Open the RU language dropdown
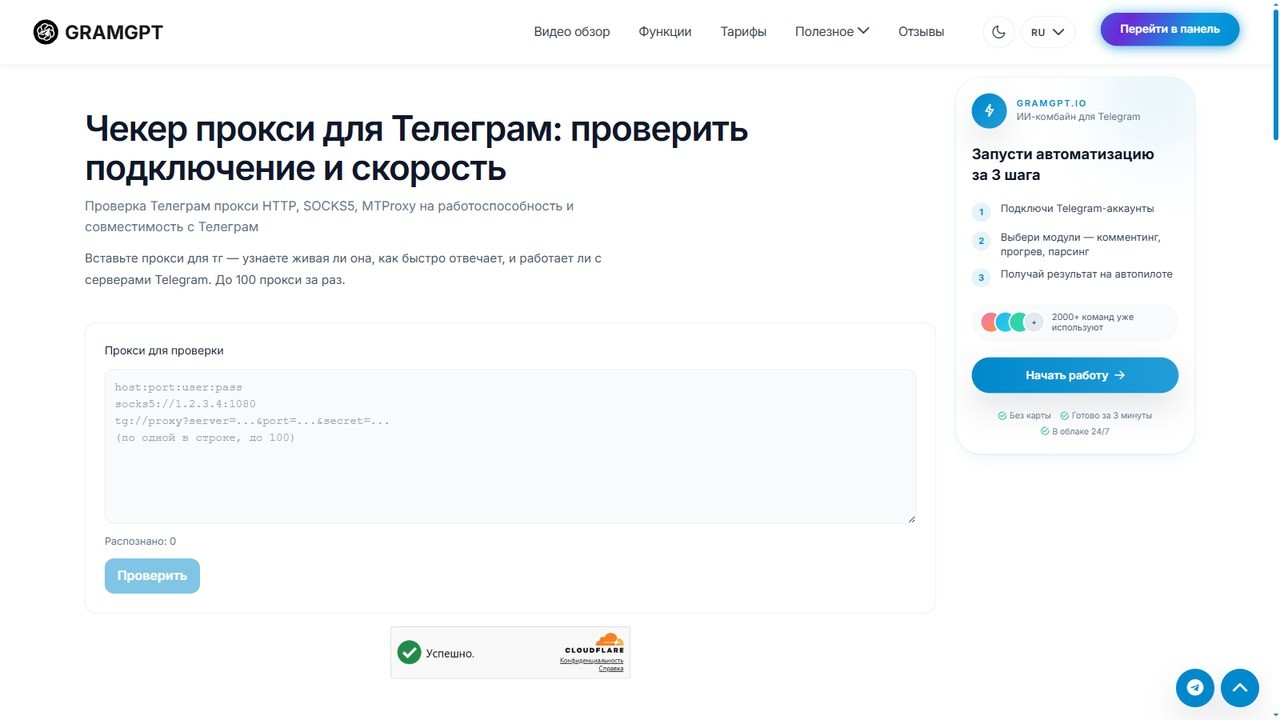Screen dimensions: 1280x720 (x=1048, y=32)
